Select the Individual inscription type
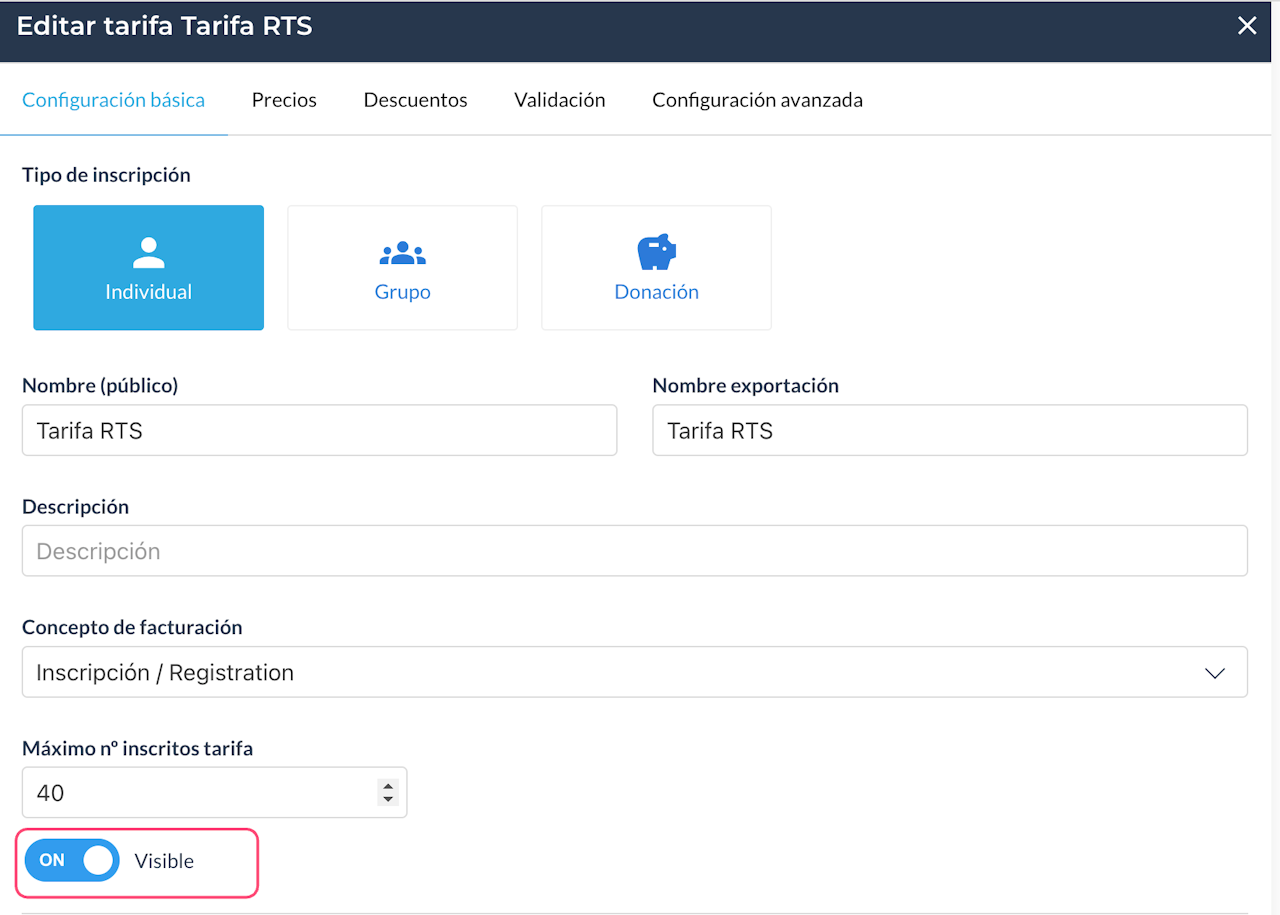This screenshot has width=1280, height=915. point(149,268)
